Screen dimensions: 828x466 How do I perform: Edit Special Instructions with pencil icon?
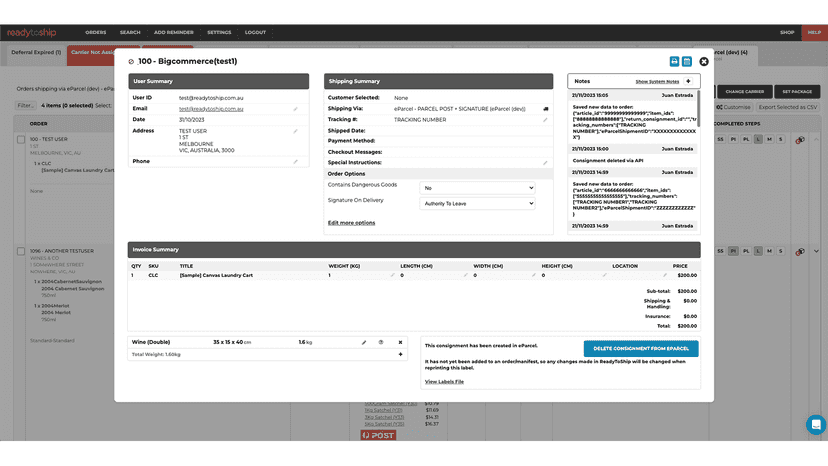(545, 163)
